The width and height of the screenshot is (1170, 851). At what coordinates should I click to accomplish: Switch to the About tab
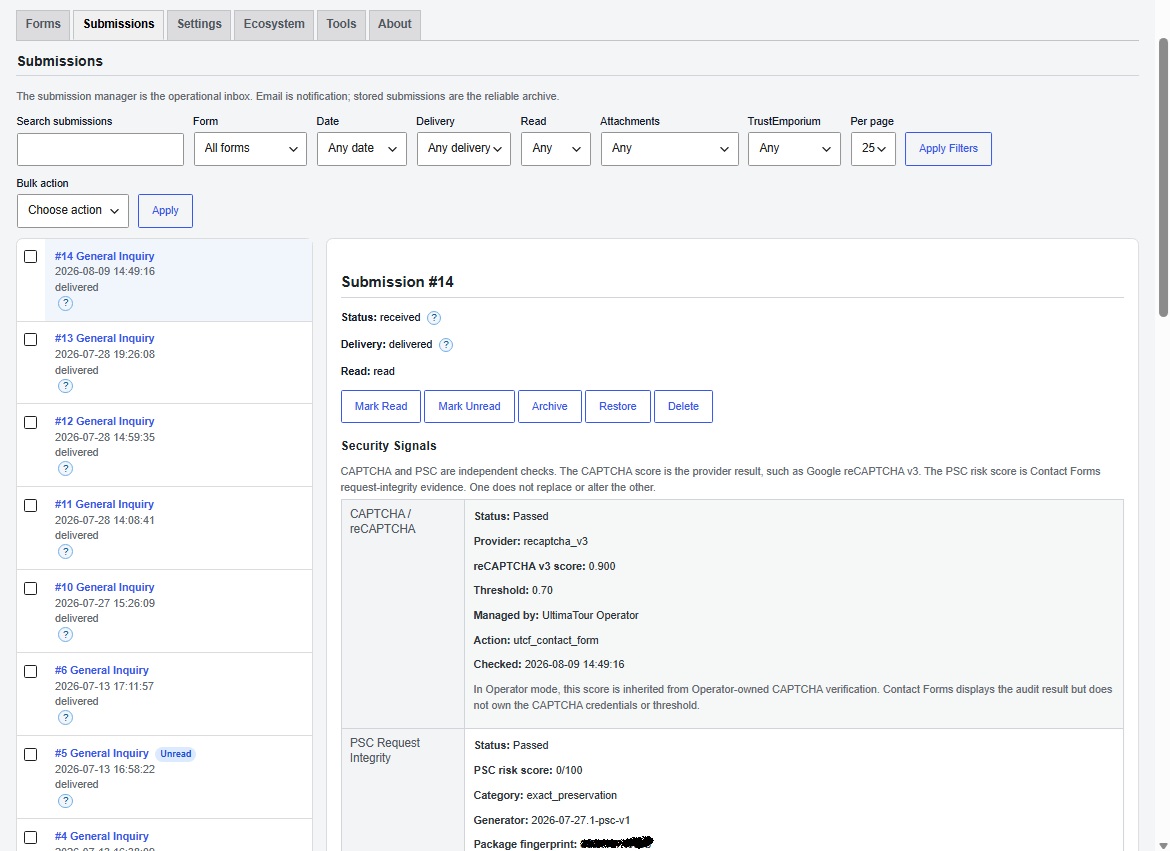point(395,24)
